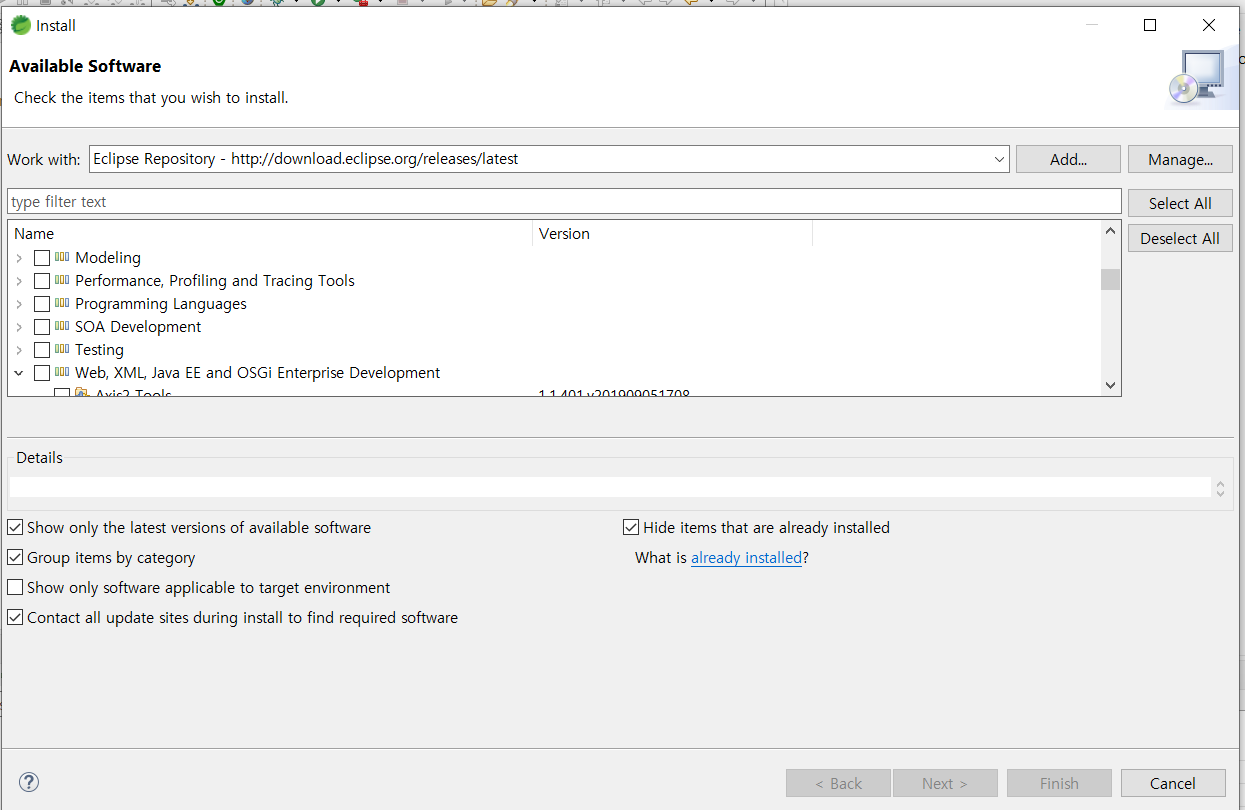Select the Modeling row text
Image resolution: width=1245 pixels, height=810 pixels.
108,258
